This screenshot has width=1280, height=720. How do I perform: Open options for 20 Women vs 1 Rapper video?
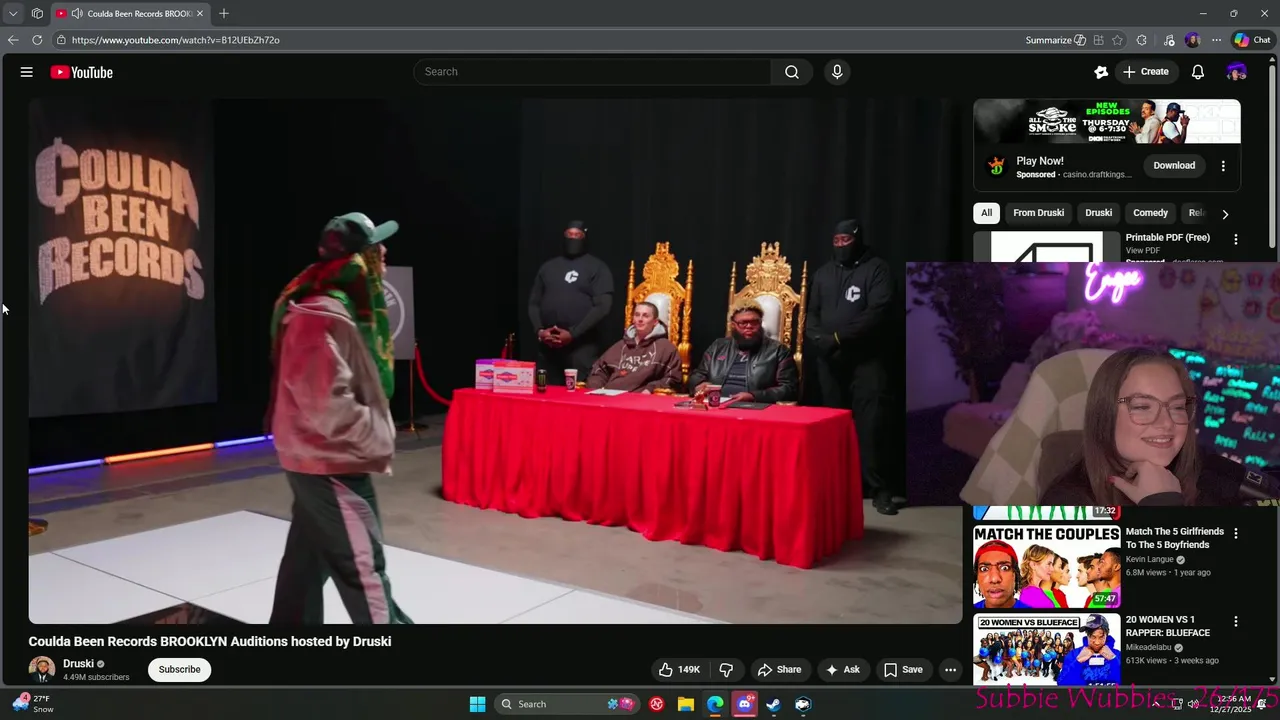coord(1236,621)
